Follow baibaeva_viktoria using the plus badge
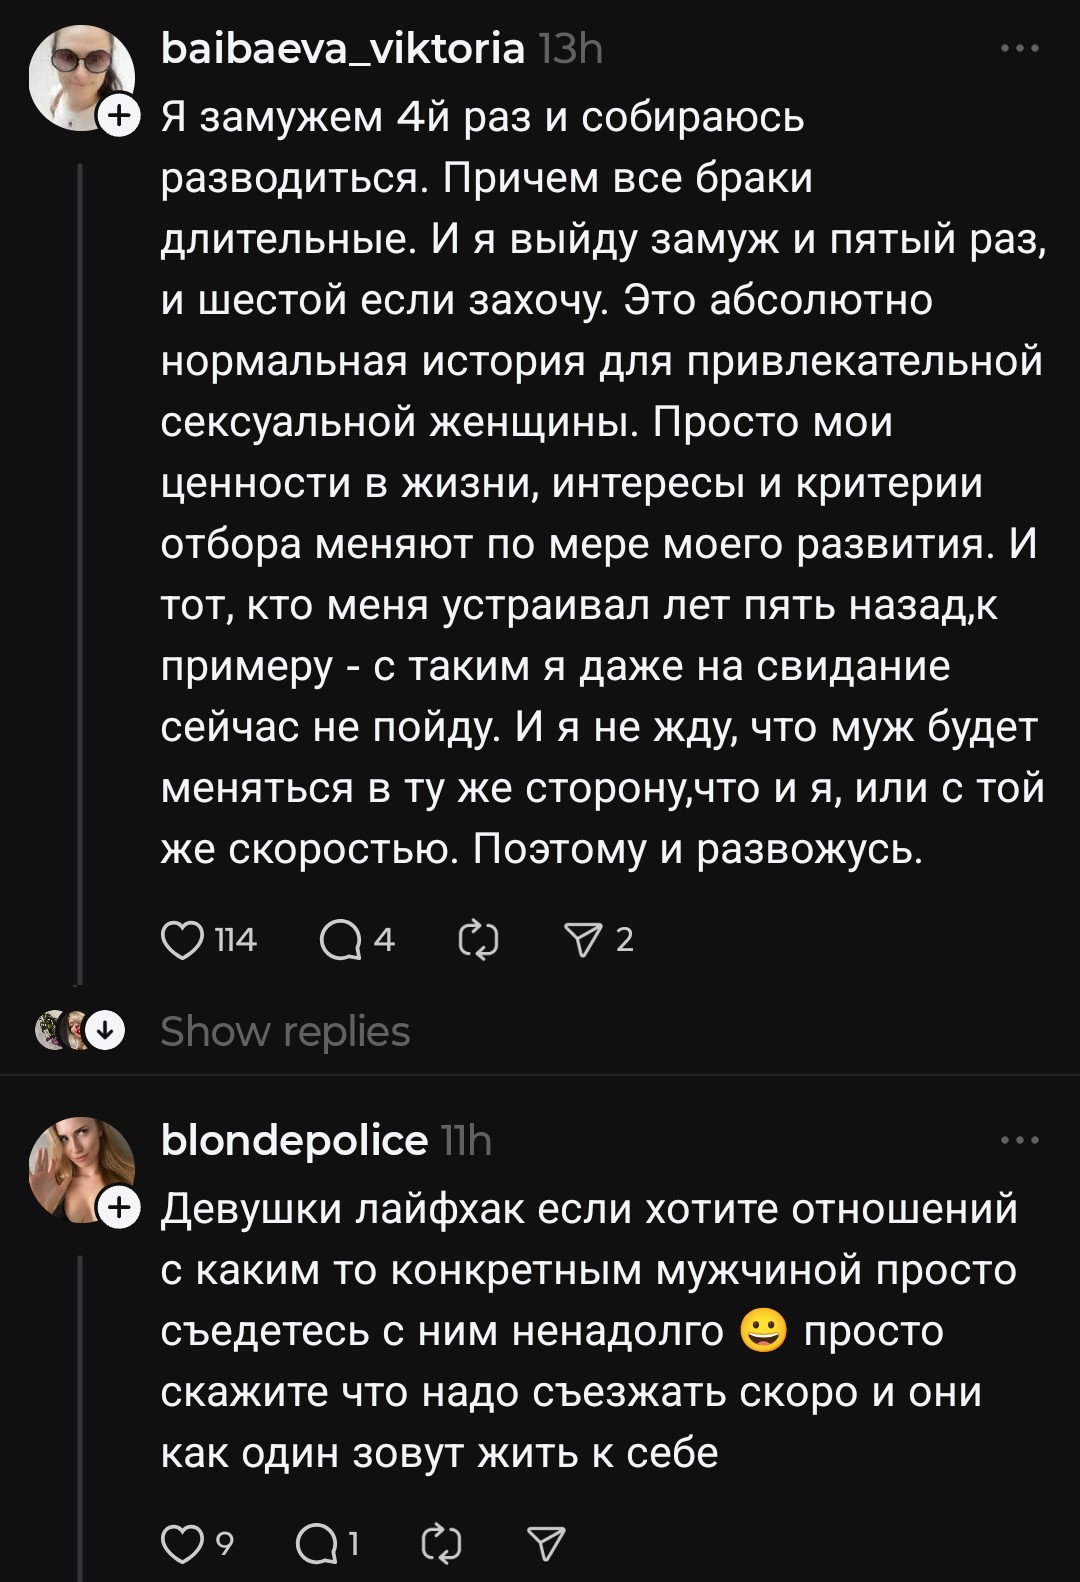 point(119,116)
